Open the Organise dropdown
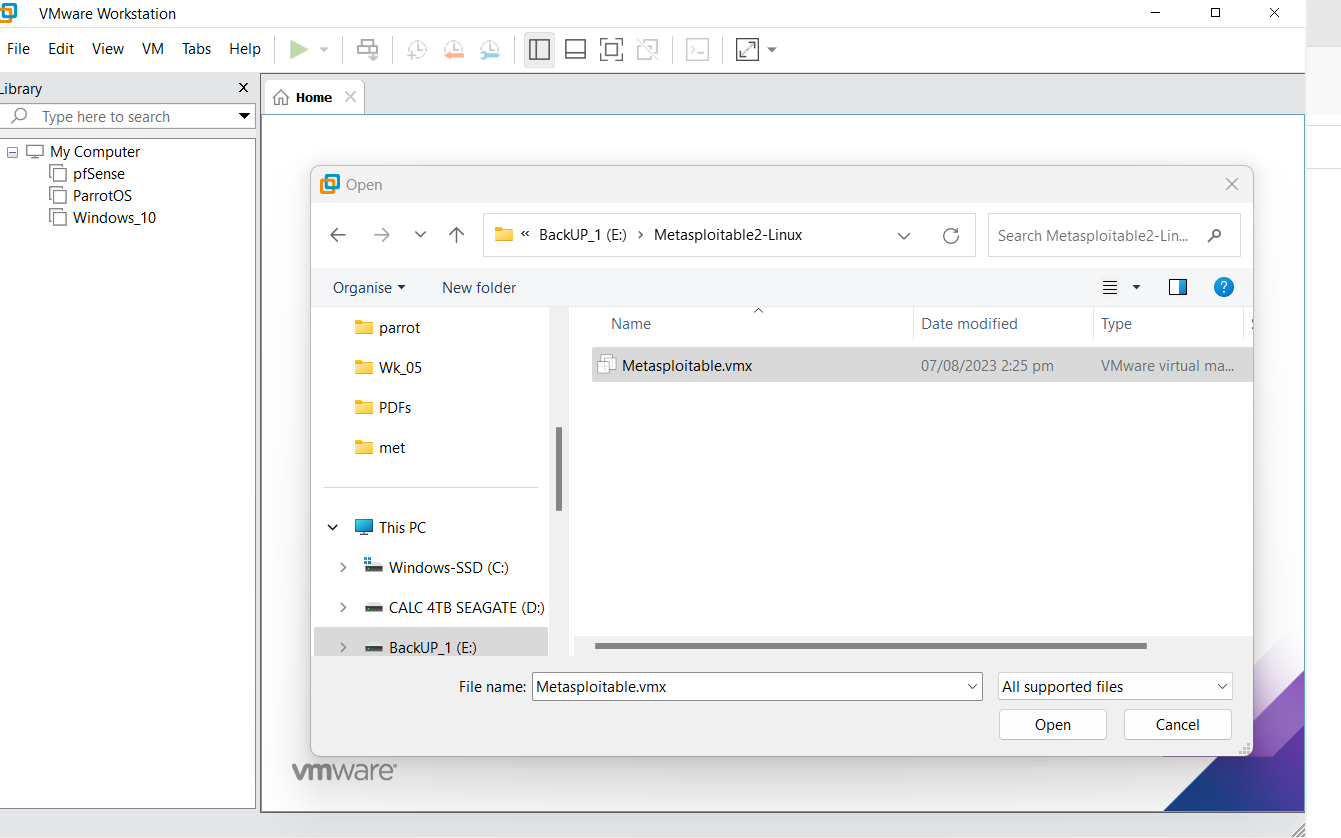This screenshot has width=1341, height=838. tap(369, 288)
